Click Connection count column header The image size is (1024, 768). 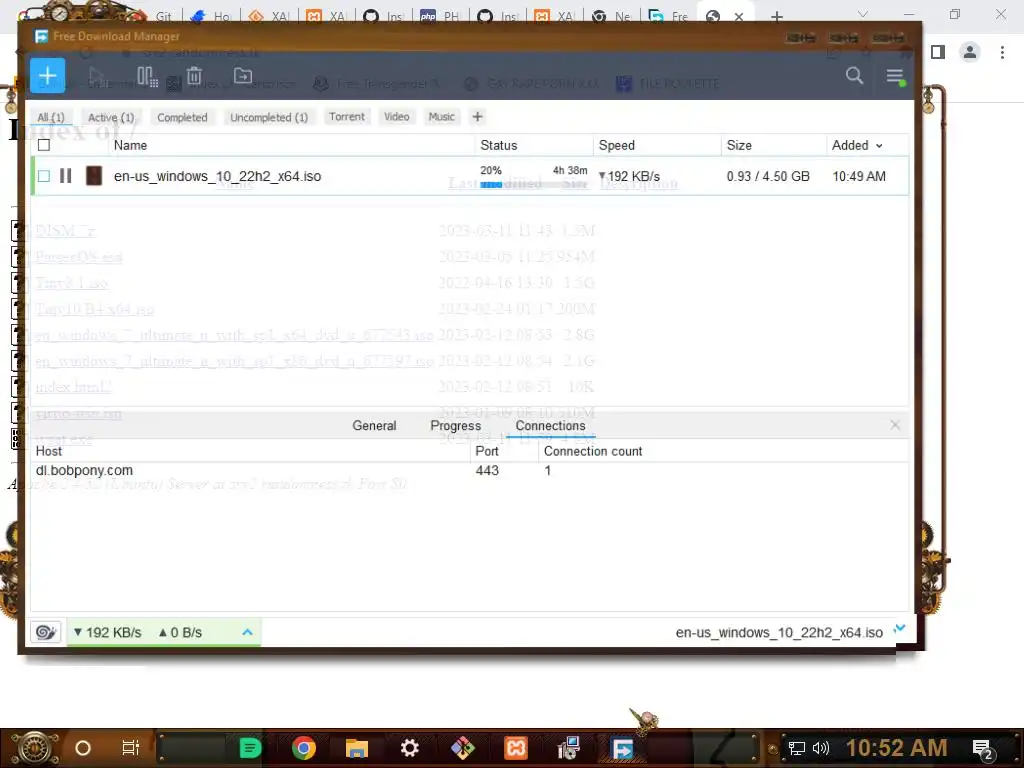point(593,451)
